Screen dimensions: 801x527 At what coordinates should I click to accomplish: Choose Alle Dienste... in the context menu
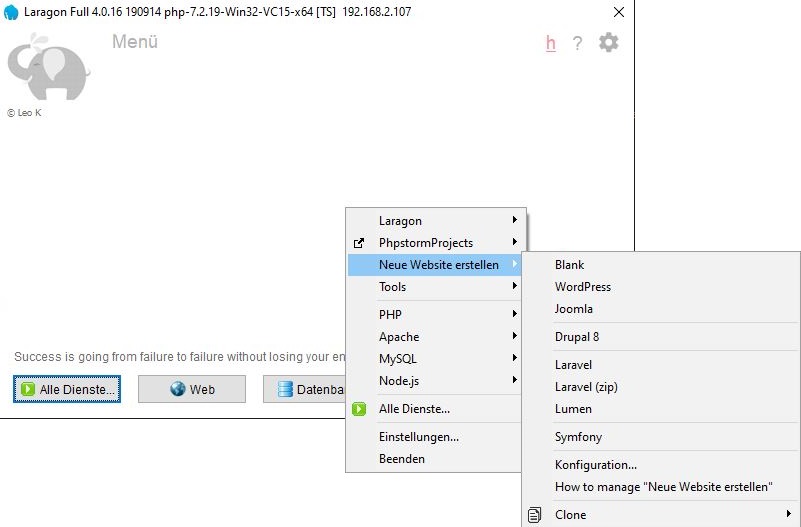pos(434,409)
